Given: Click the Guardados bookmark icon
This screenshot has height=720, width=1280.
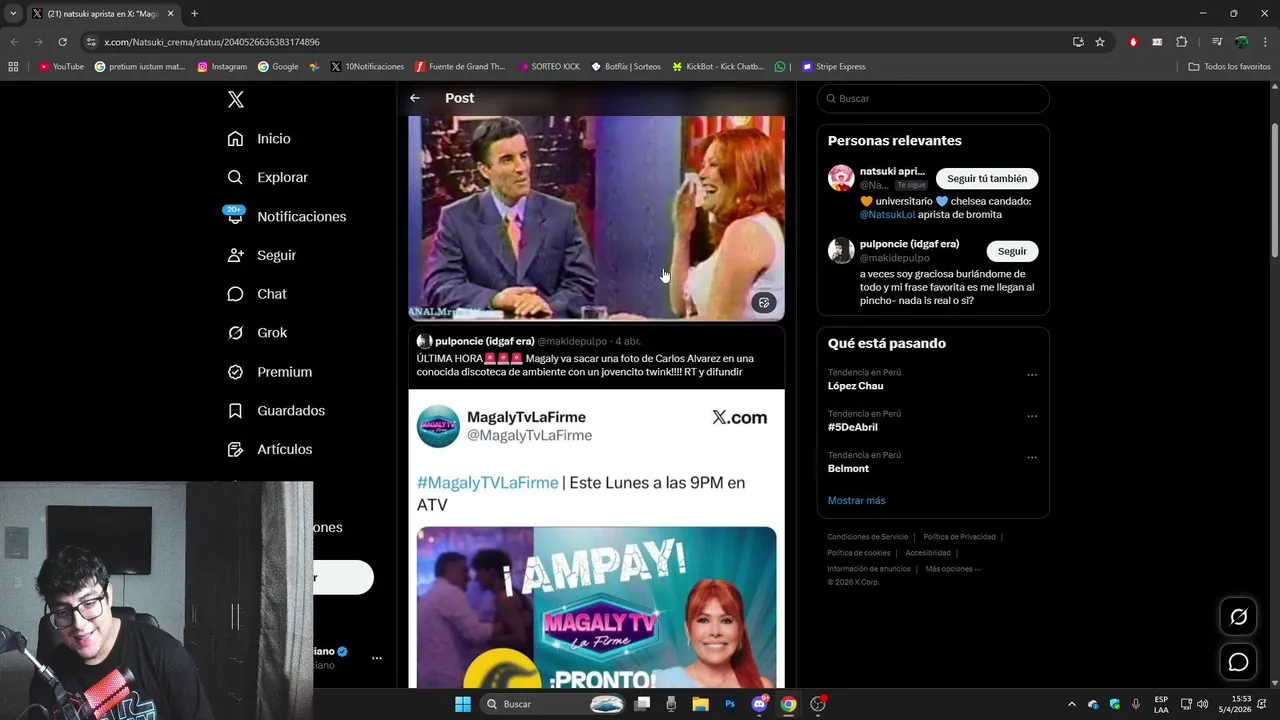Looking at the screenshot, I should click(235, 411).
